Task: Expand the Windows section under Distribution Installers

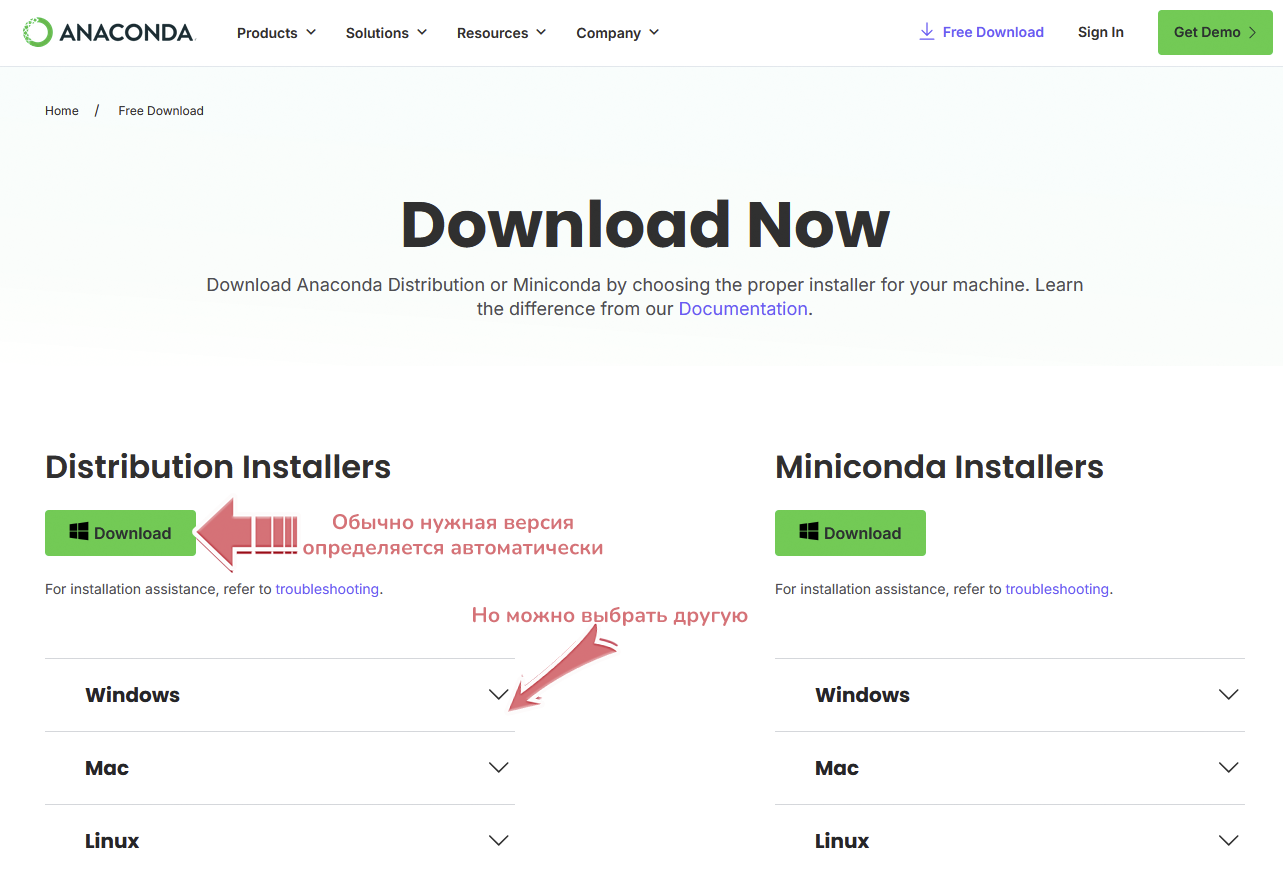Action: point(132,695)
